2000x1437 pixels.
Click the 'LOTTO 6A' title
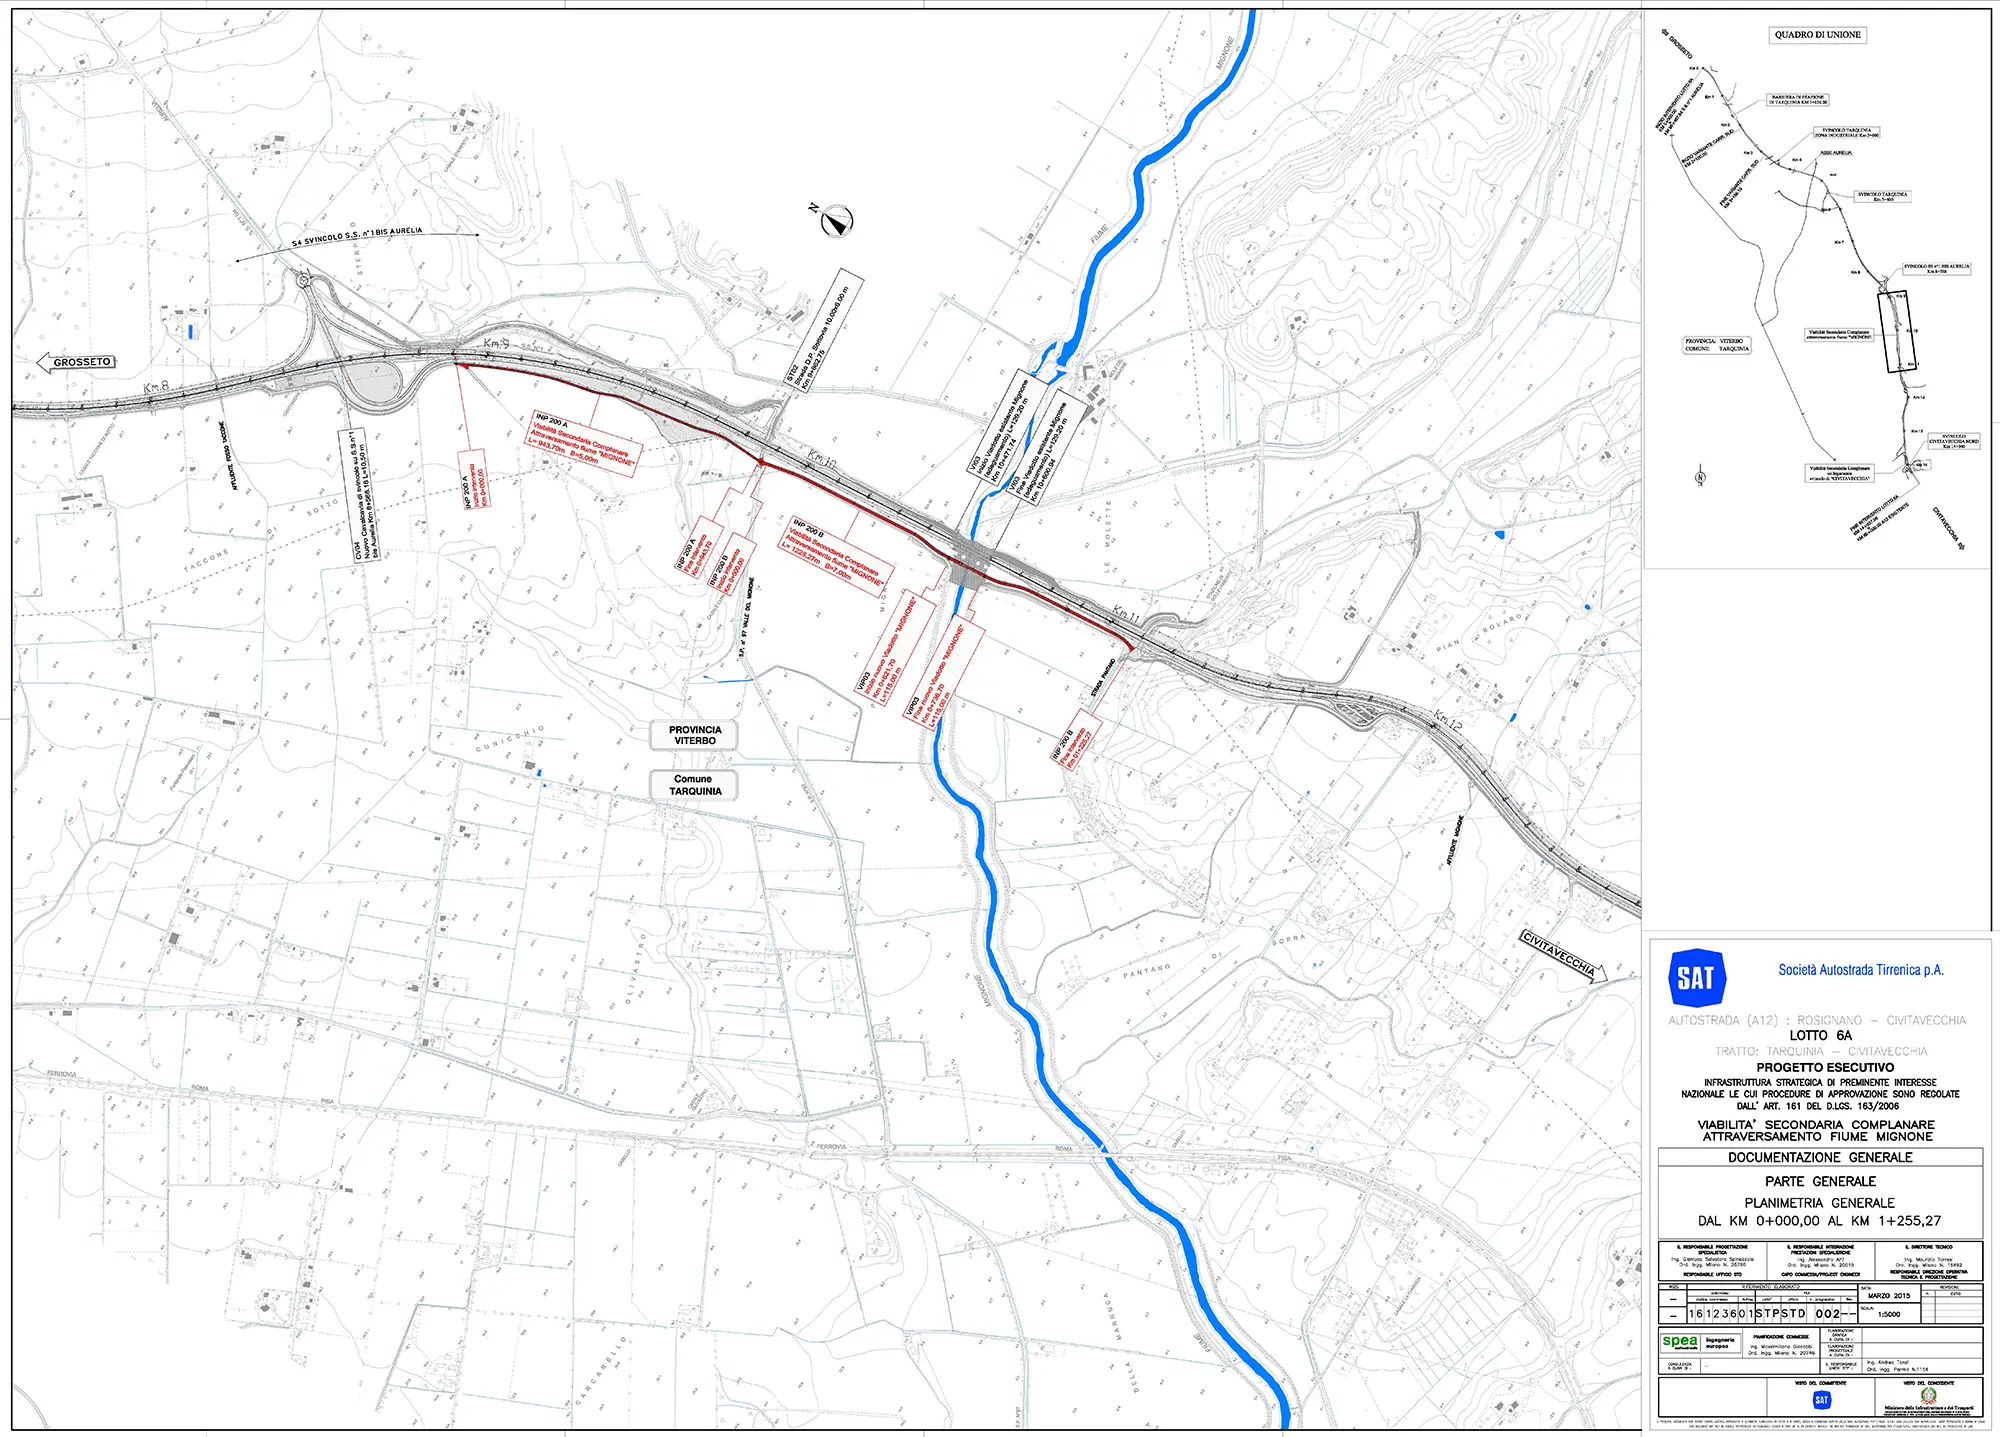[1821, 1035]
